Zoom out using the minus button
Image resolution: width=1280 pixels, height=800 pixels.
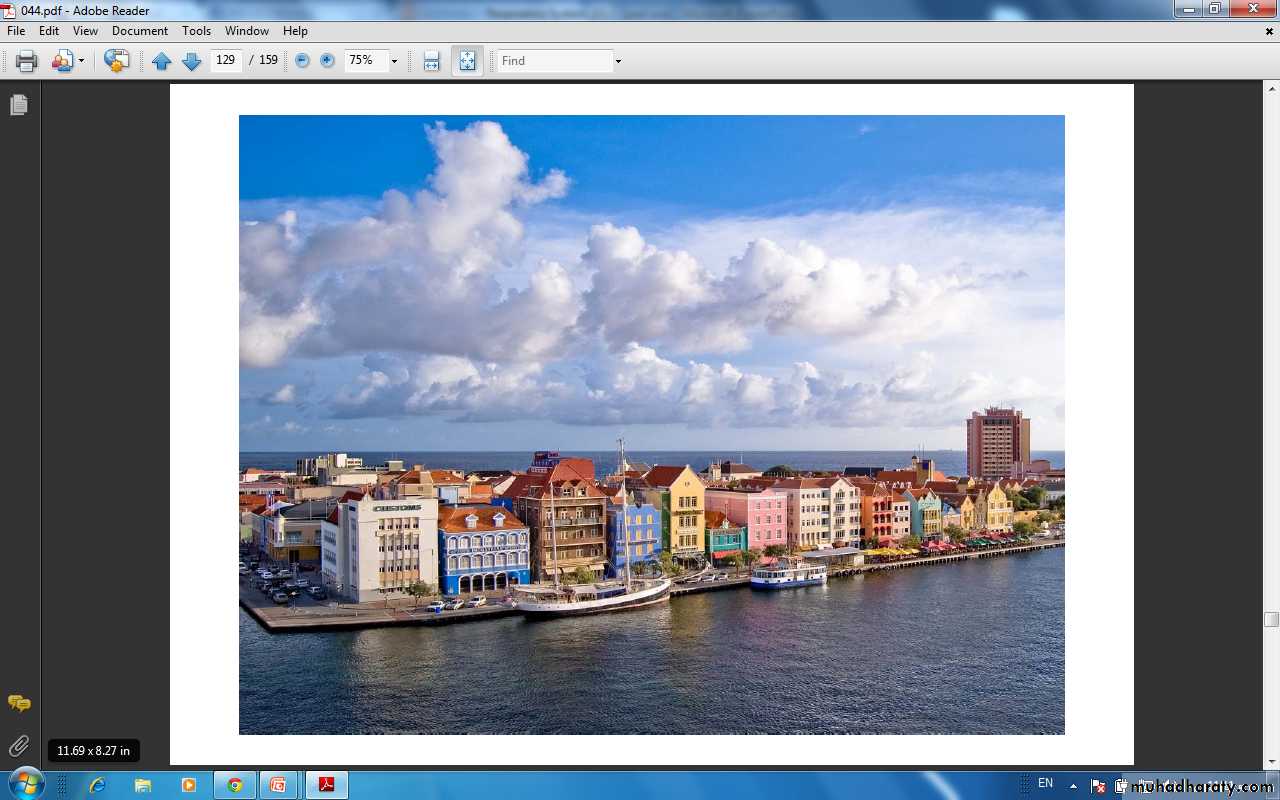pyautogui.click(x=302, y=61)
